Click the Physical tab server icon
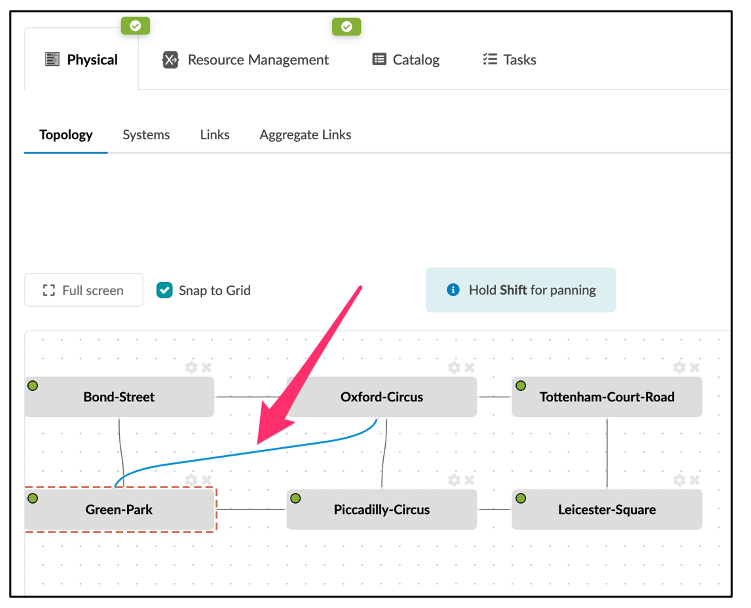Image resolution: width=751 pixels, height=608 pixels. (52, 59)
